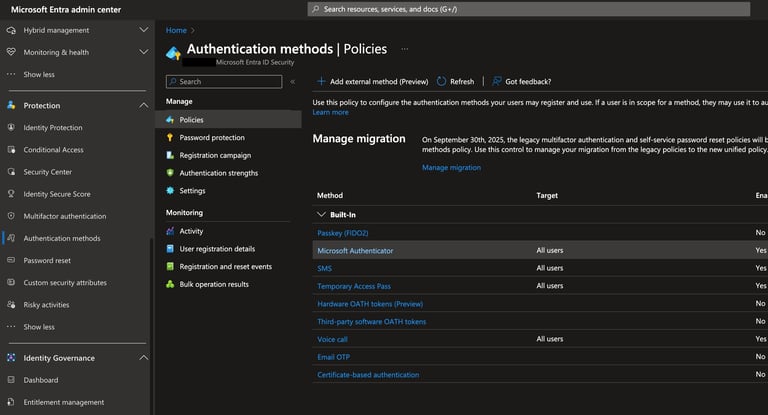Click the Identity Secure Score trophy icon
The width and height of the screenshot is (768, 415).
point(11,194)
